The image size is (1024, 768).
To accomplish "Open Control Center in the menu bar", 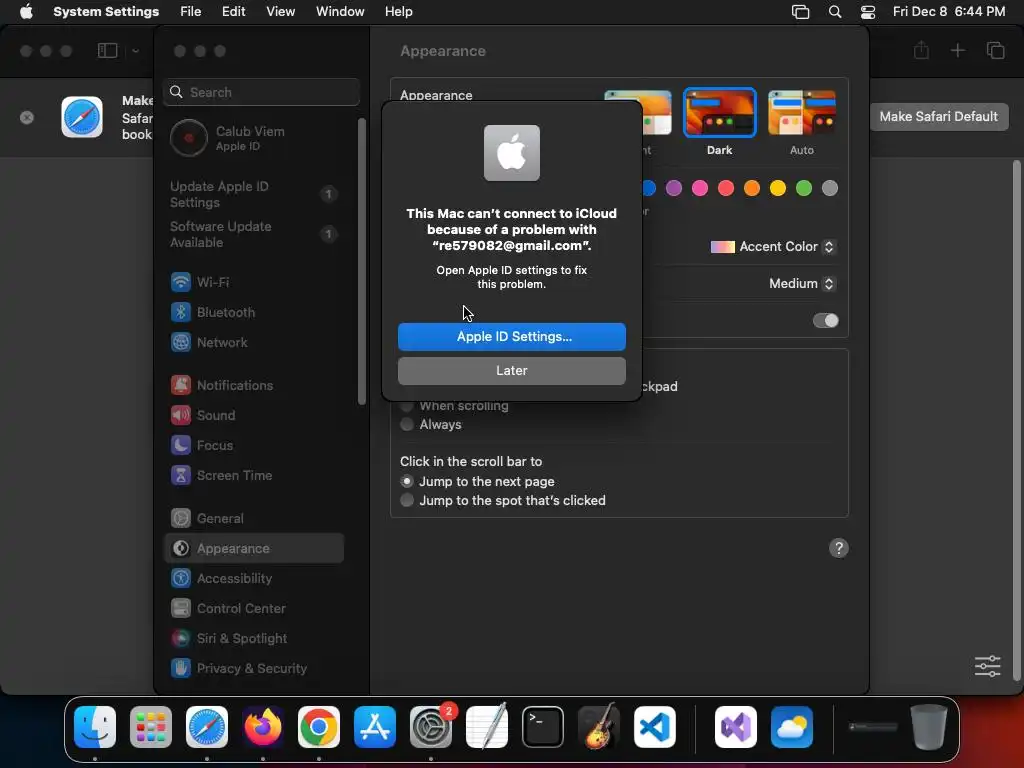I will pos(868,11).
